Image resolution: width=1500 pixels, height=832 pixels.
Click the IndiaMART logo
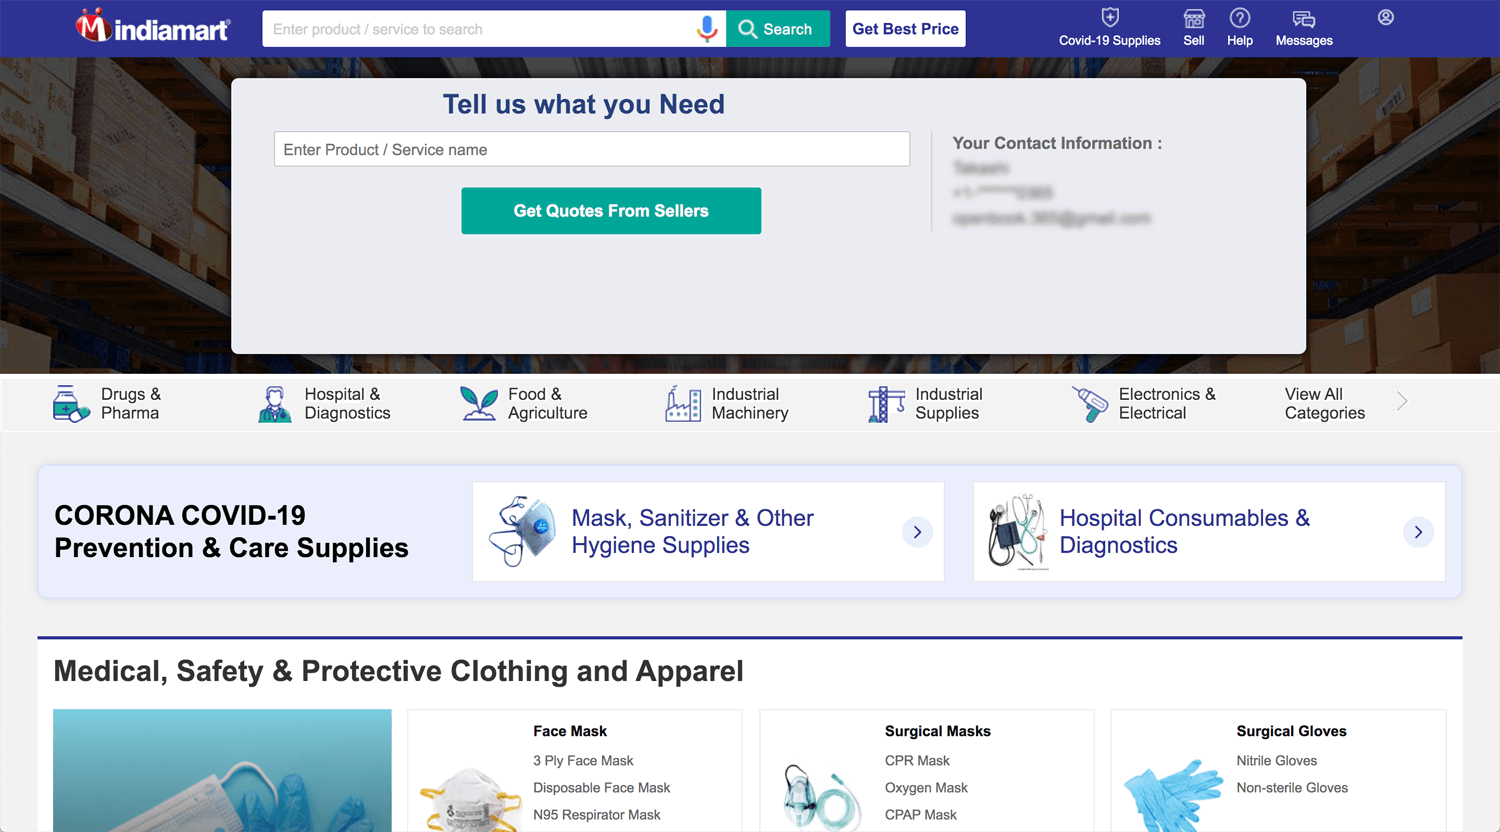coord(153,27)
